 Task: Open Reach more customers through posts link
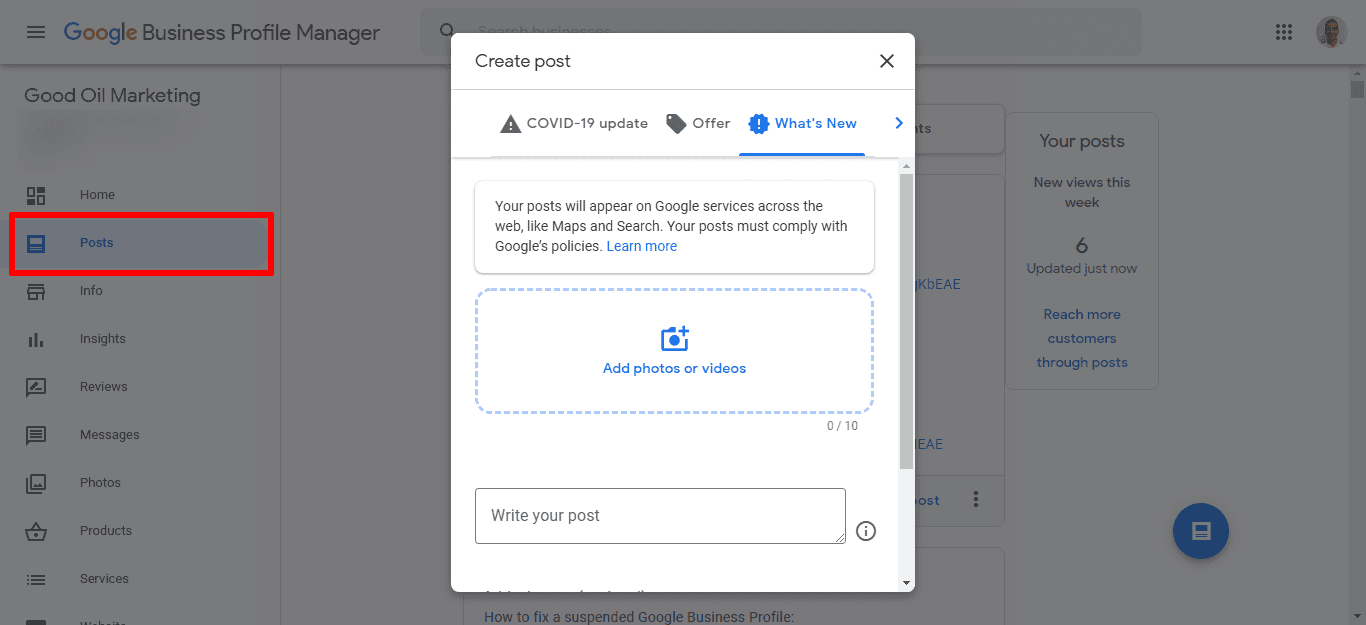[x=1082, y=339]
